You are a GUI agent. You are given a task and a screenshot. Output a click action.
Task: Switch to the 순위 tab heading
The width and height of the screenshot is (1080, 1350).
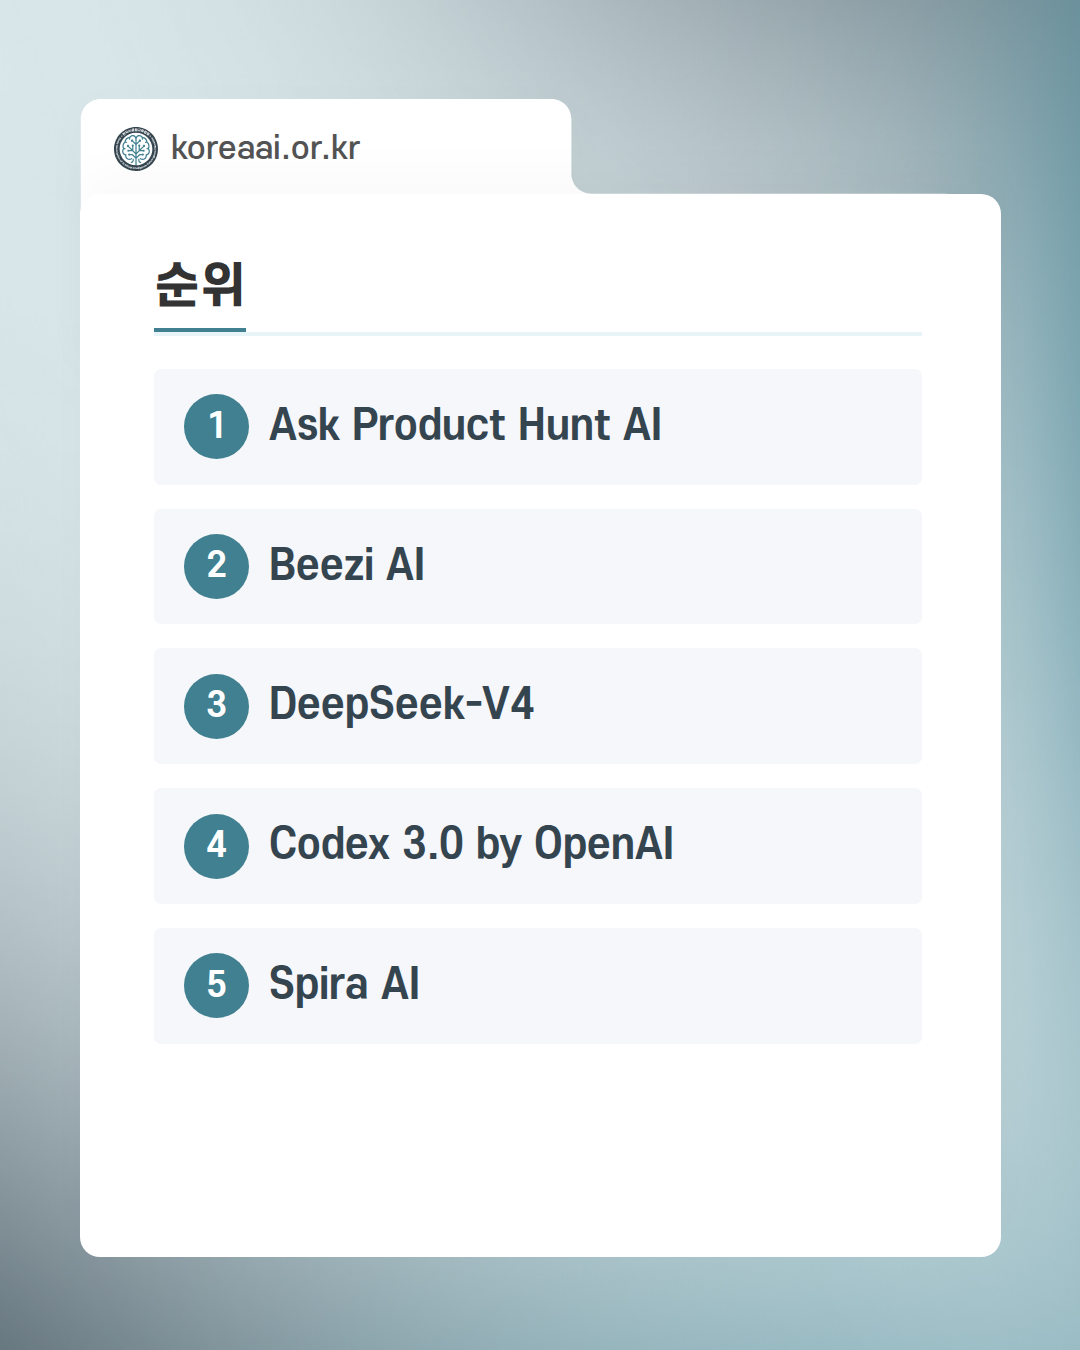point(199,285)
